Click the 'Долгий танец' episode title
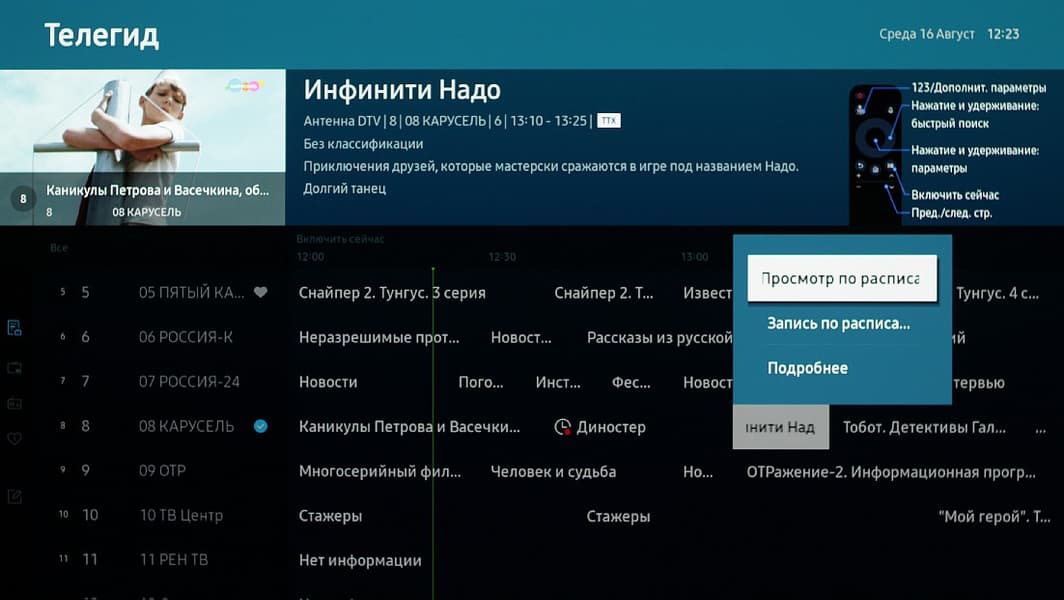 [x=345, y=189]
